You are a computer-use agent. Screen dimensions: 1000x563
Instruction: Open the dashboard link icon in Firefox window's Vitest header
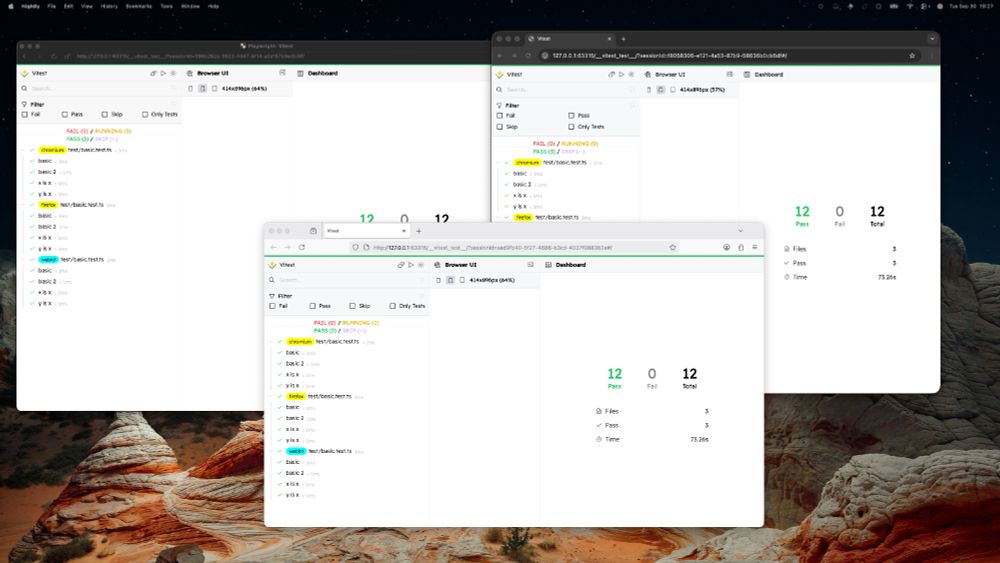click(401, 265)
